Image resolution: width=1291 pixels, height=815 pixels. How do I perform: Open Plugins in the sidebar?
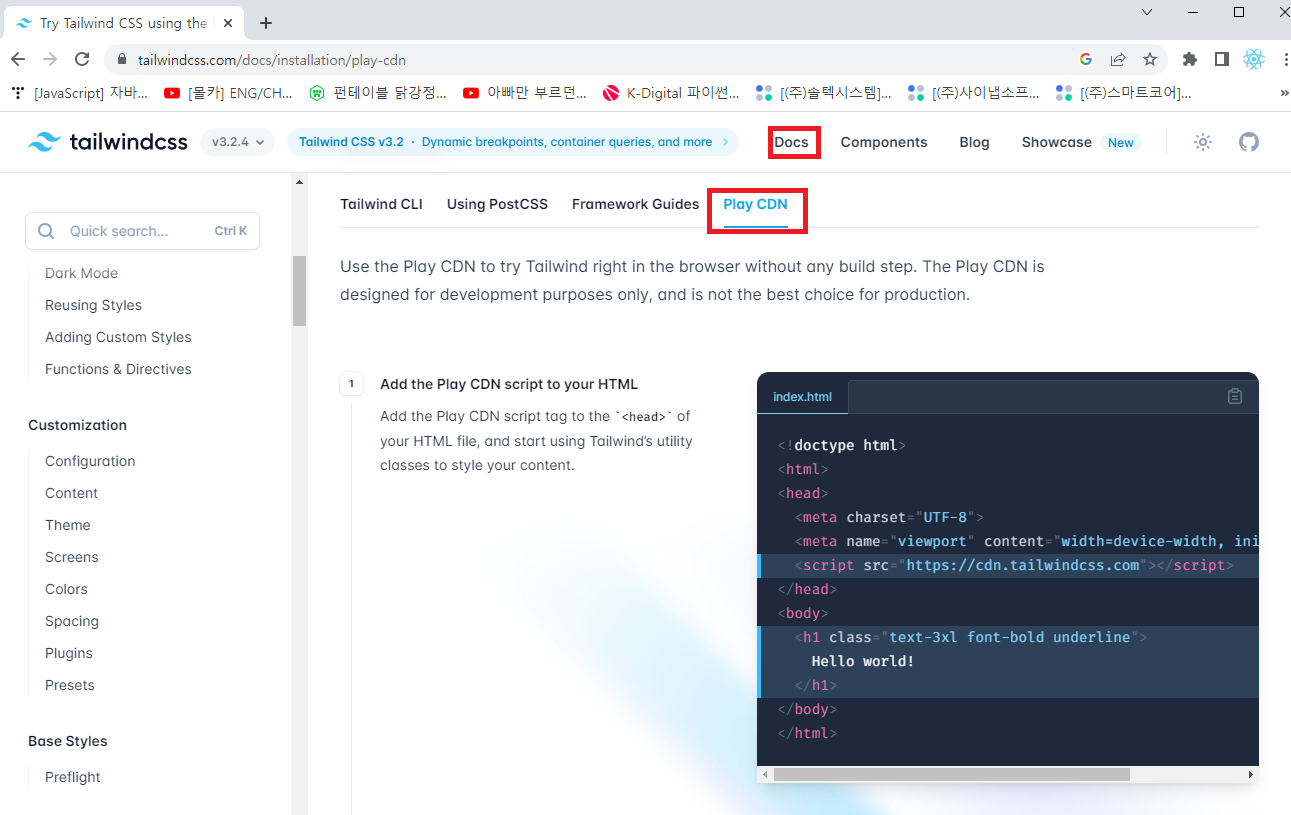tap(69, 653)
